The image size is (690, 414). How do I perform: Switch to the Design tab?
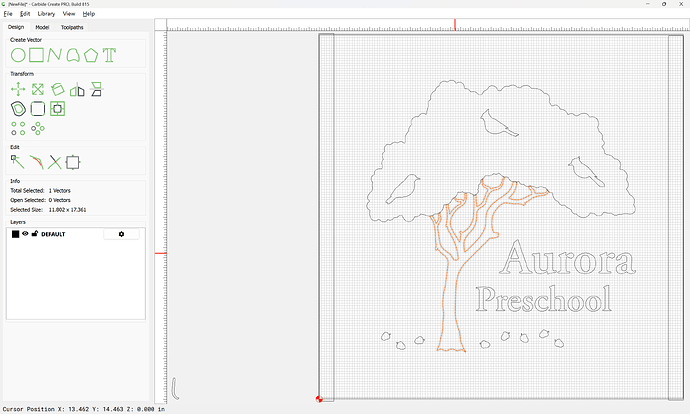click(x=16, y=27)
